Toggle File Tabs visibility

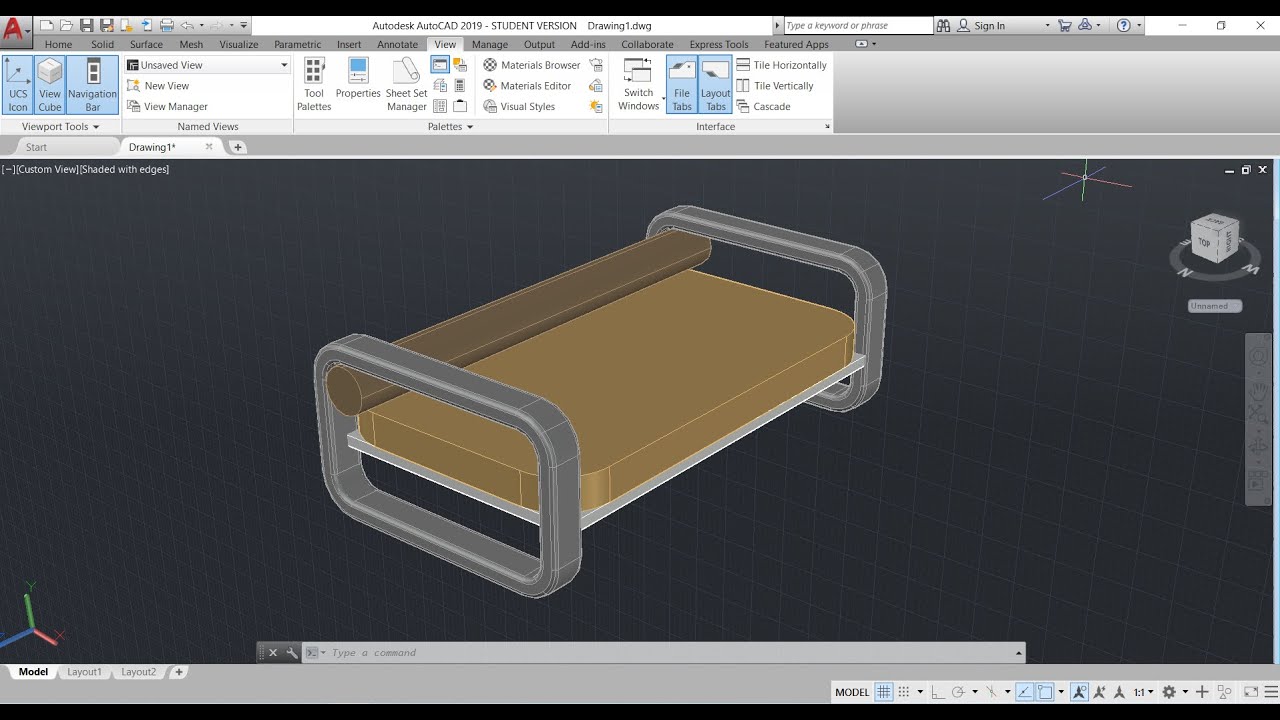tap(682, 84)
